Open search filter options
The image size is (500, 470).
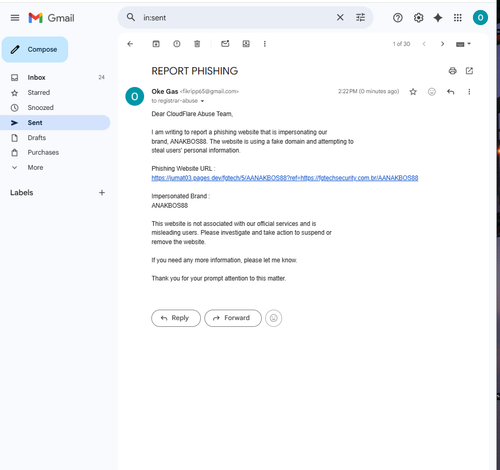pyautogui.click(x=360, y=17)
